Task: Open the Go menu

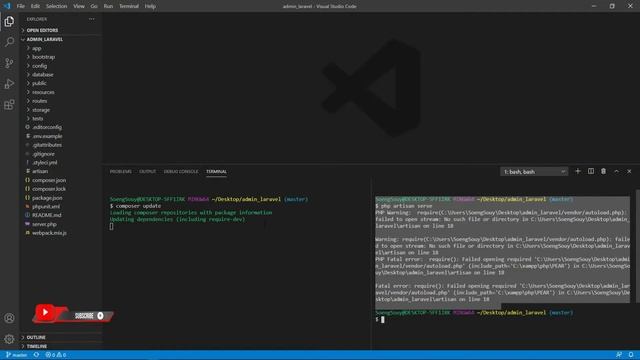Action: [x=94, y=6]
